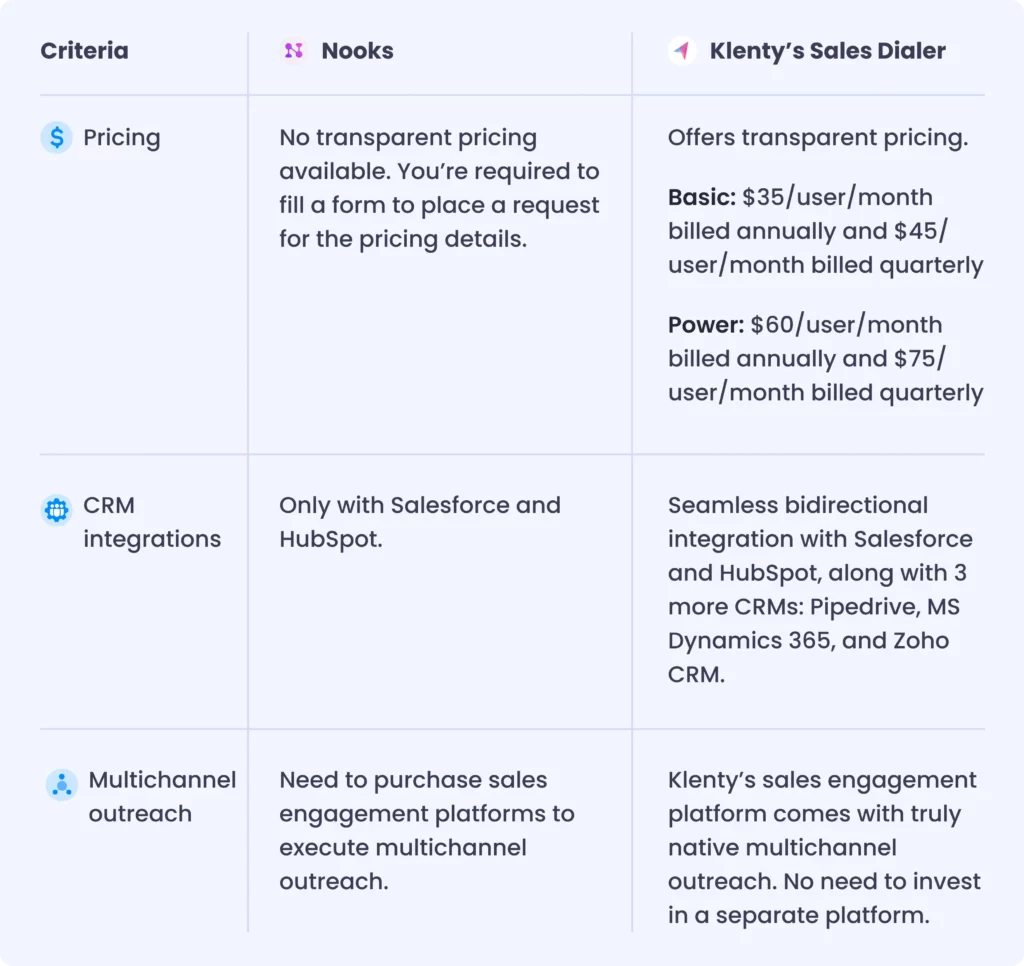Image resolution: width=1024 pixels, height=966 pixels.
Task: Click the Nooks logo icon
Action: [x=294, y=50]
